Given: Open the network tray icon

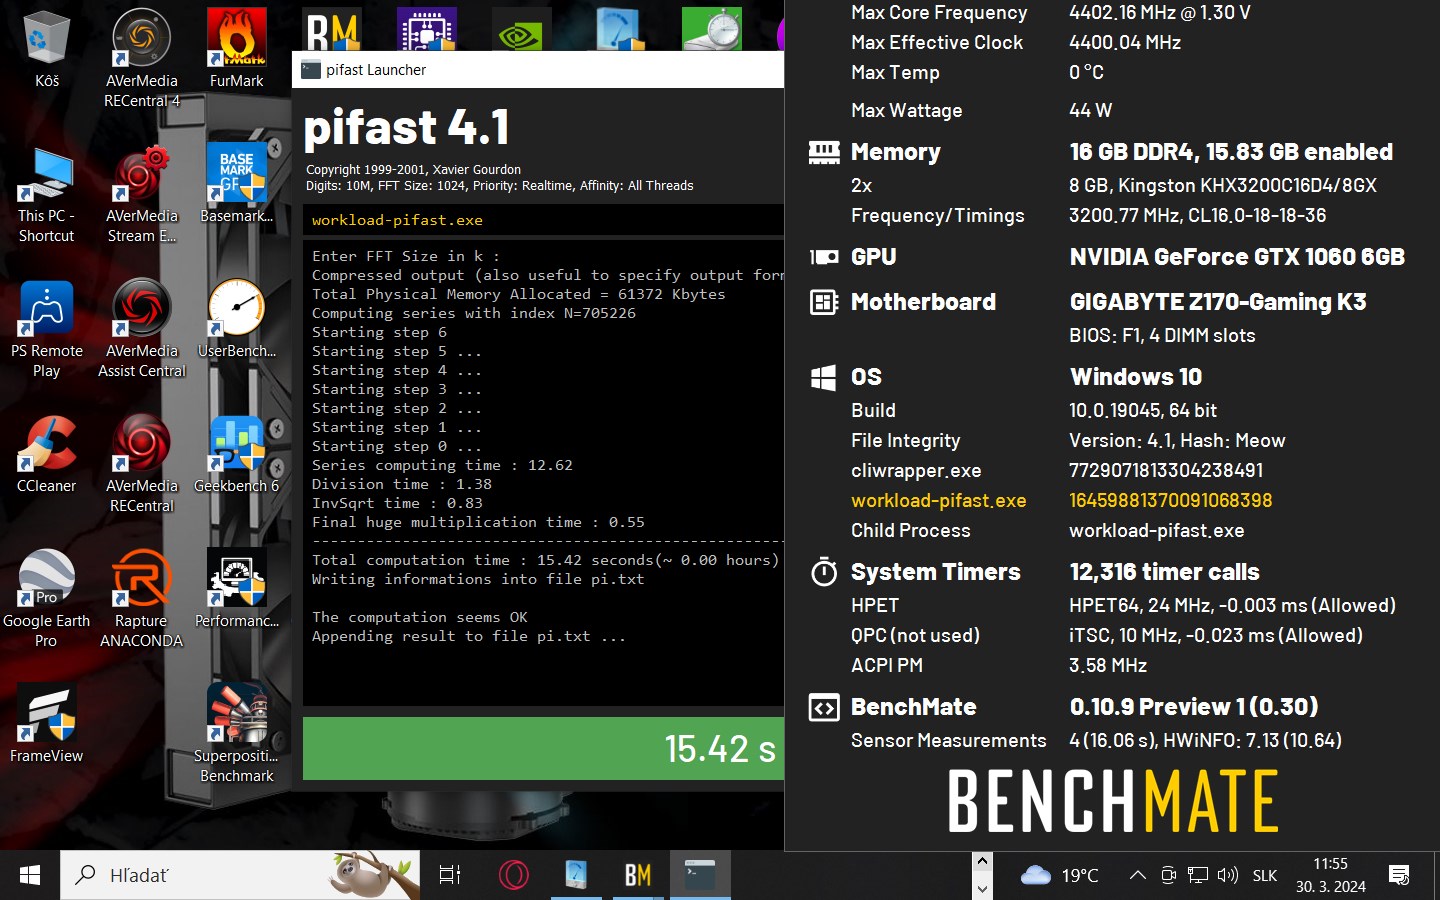Looking at the screenshot, I should [1198, 875].
